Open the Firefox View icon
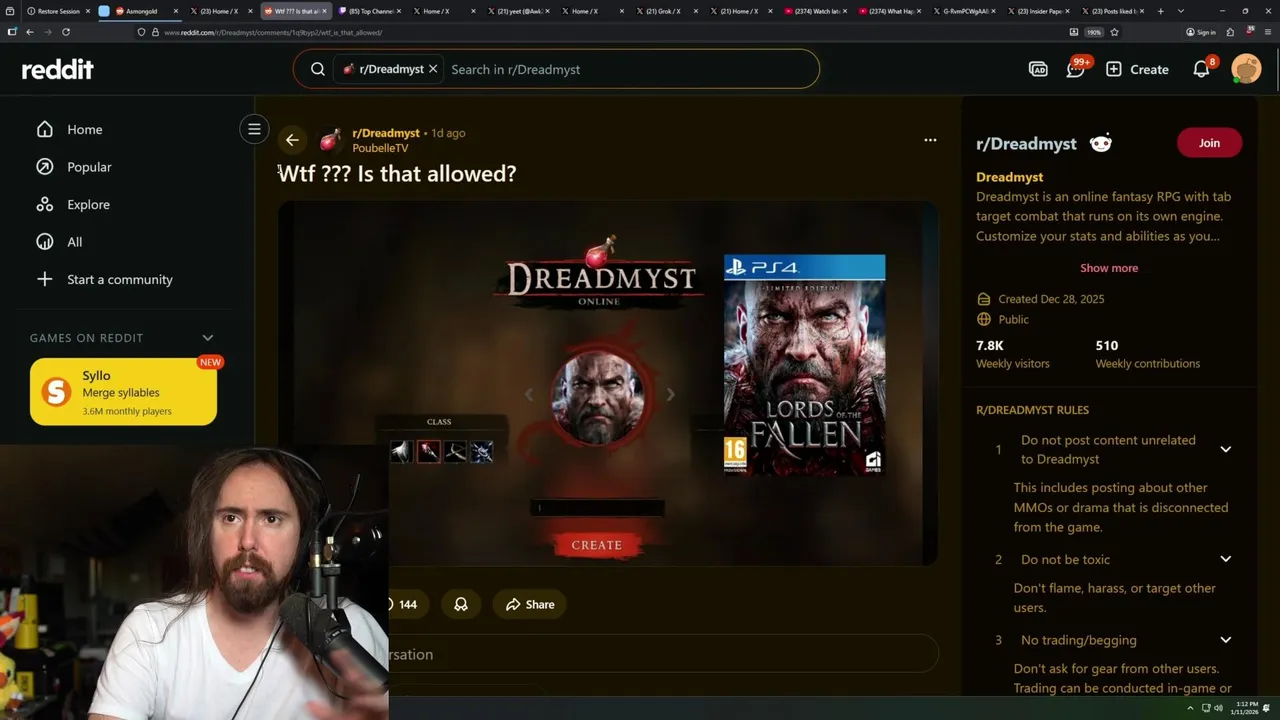 point(11,11)
